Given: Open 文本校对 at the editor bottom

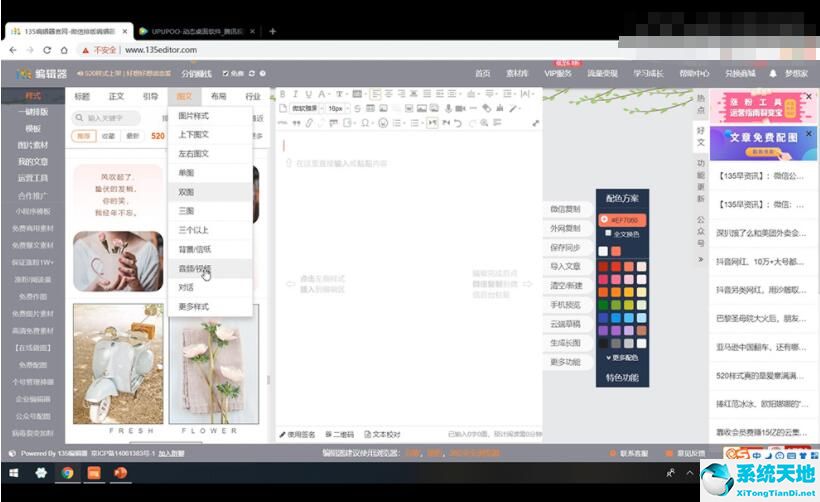Looking at the screenshot, I should [x=382, y=435].
